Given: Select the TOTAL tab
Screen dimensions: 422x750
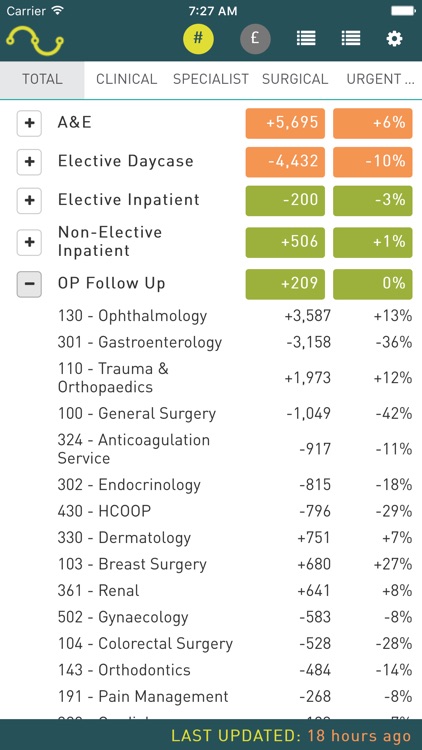Looking at the screenshot, I should [42, 79].
